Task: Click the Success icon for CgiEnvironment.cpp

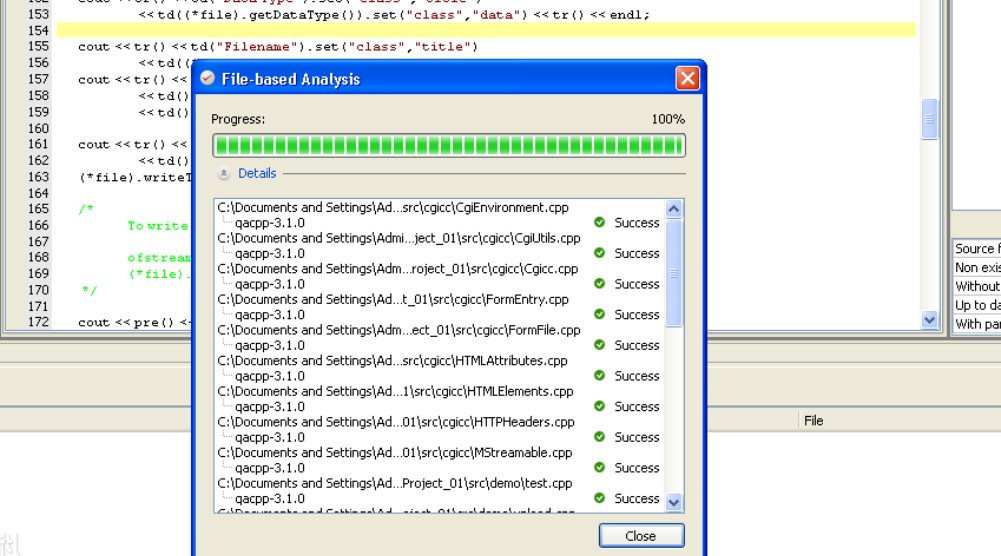Action: [600, 223]
